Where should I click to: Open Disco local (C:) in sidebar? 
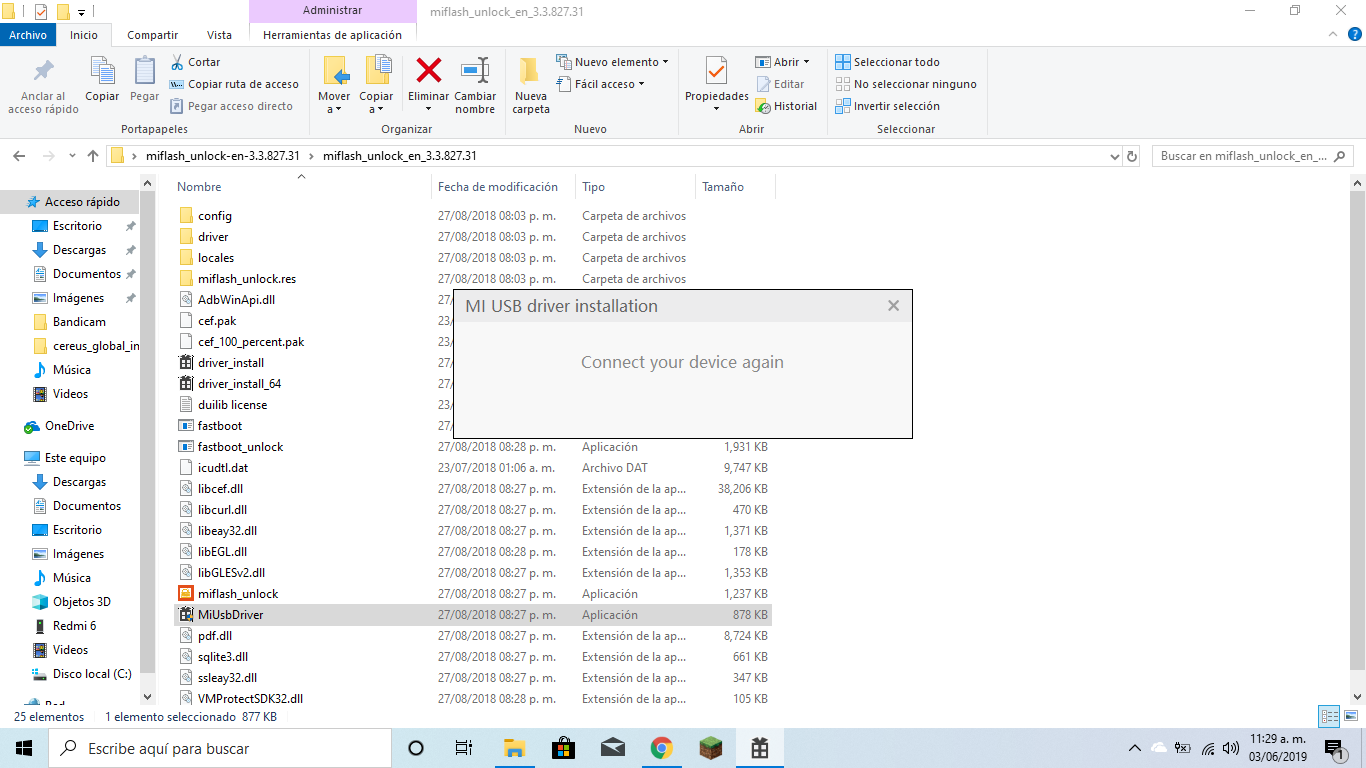coord(91,674)
